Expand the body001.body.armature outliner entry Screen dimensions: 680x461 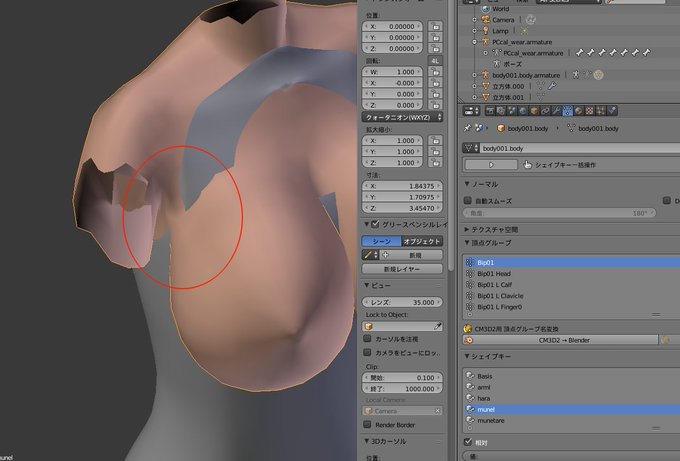[x=474, y=75]
